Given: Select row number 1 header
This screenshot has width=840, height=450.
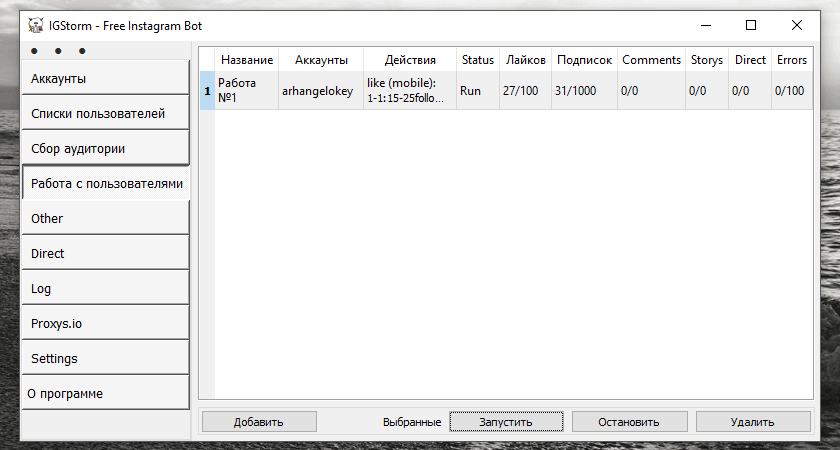Looking at the screenshot, I should [x=207, y=91].
